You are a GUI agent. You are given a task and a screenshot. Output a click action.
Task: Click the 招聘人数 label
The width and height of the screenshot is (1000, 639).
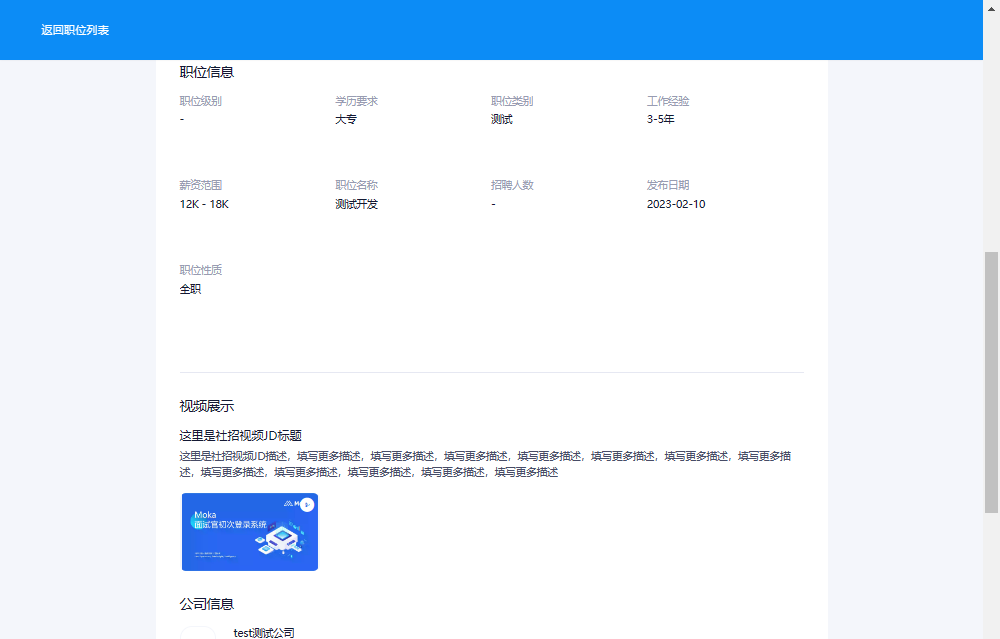click(512, 185)
